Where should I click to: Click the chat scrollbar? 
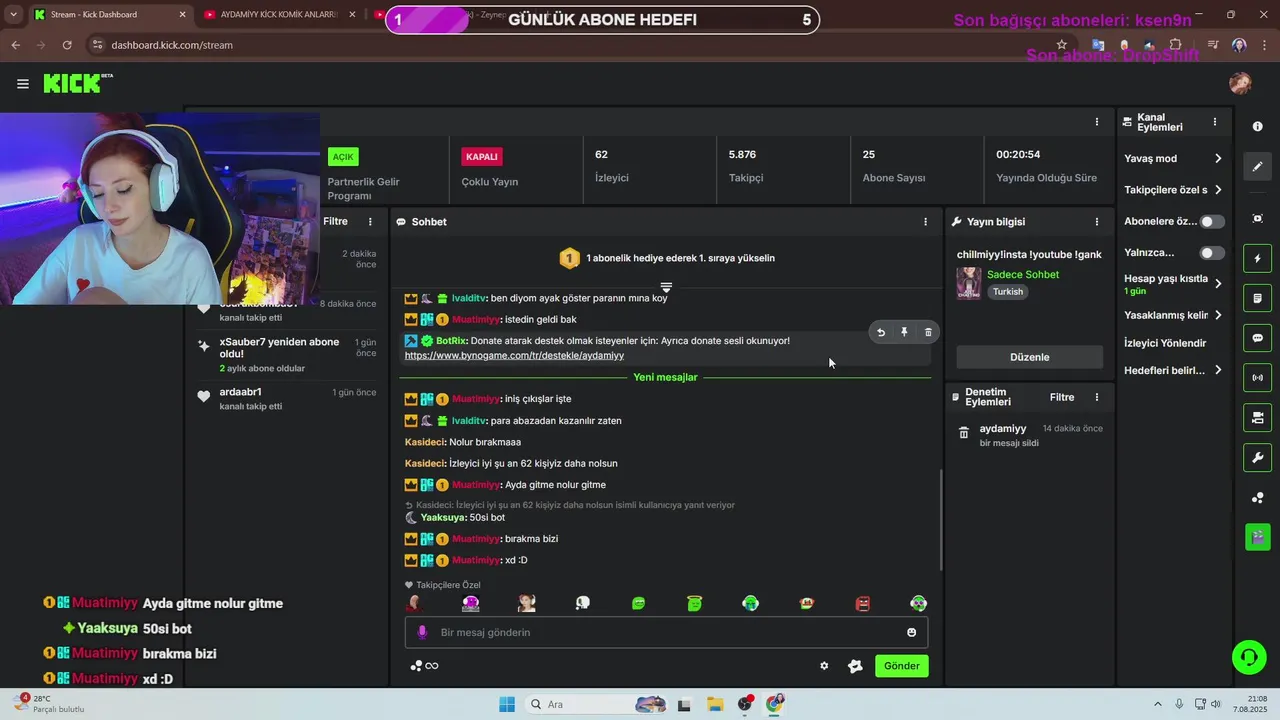click(x=941, y=520)
